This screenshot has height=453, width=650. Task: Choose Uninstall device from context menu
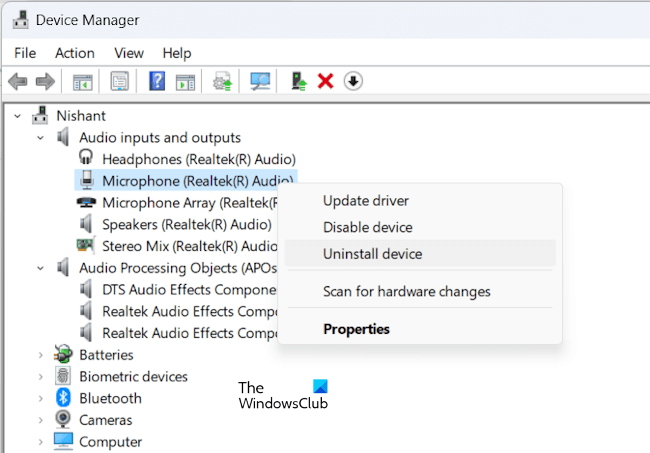click(x=372, y=254)
